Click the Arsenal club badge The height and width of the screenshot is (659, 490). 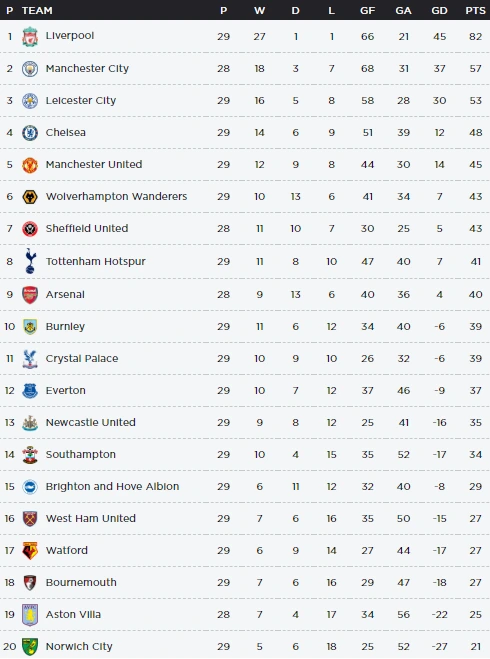(x=30, y=295)
